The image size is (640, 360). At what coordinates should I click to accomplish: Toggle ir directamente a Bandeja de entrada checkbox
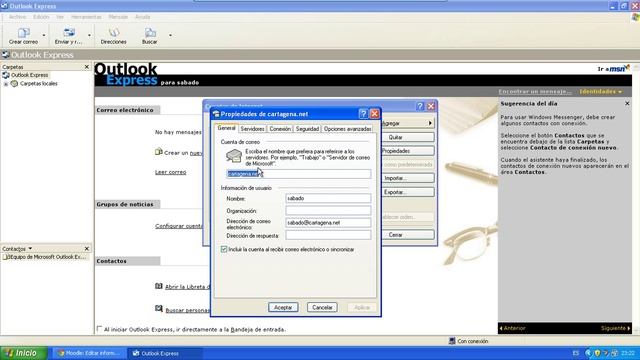[x=99, y=329]
